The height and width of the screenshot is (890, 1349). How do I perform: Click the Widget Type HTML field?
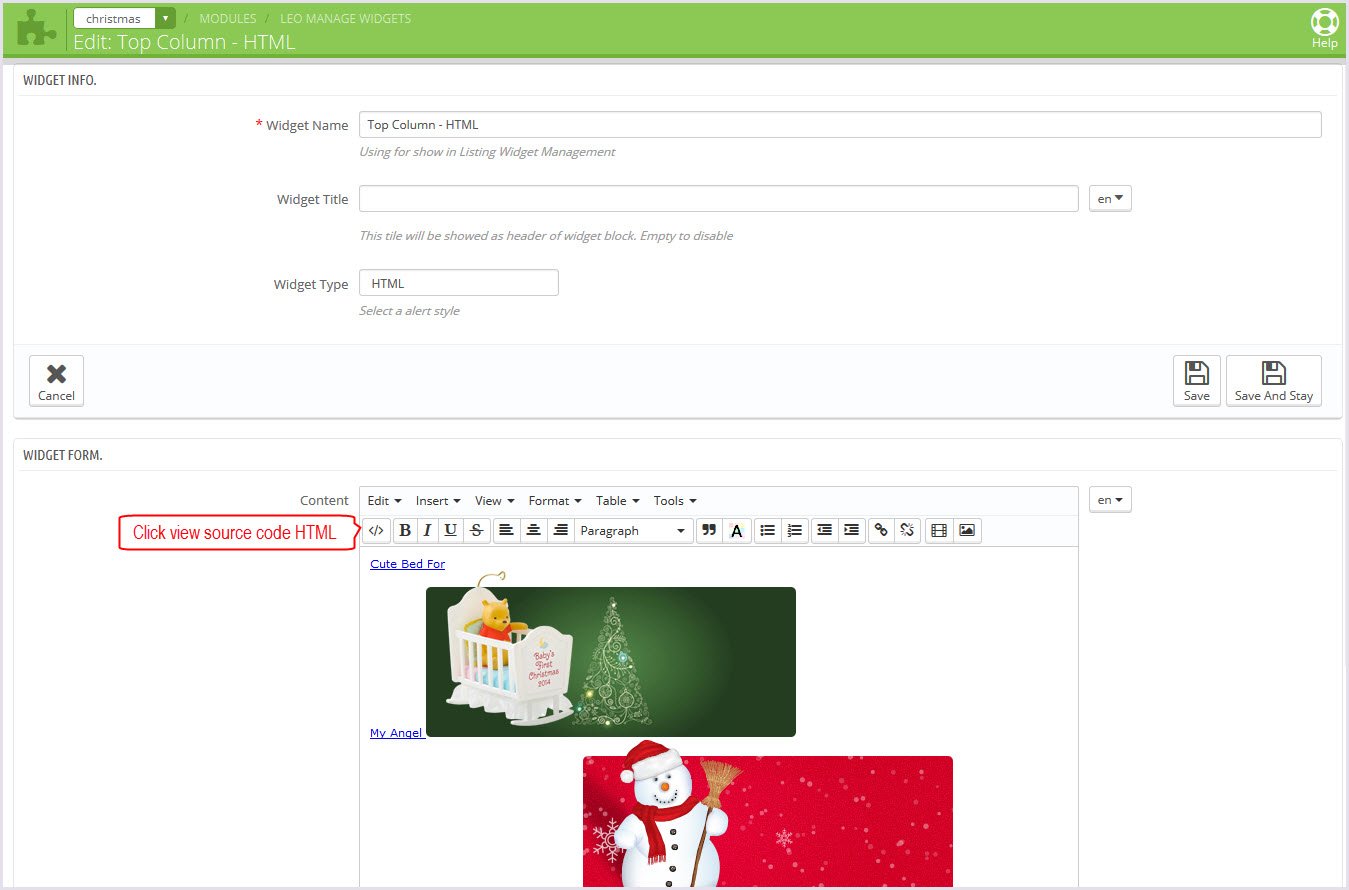point(459,283)
